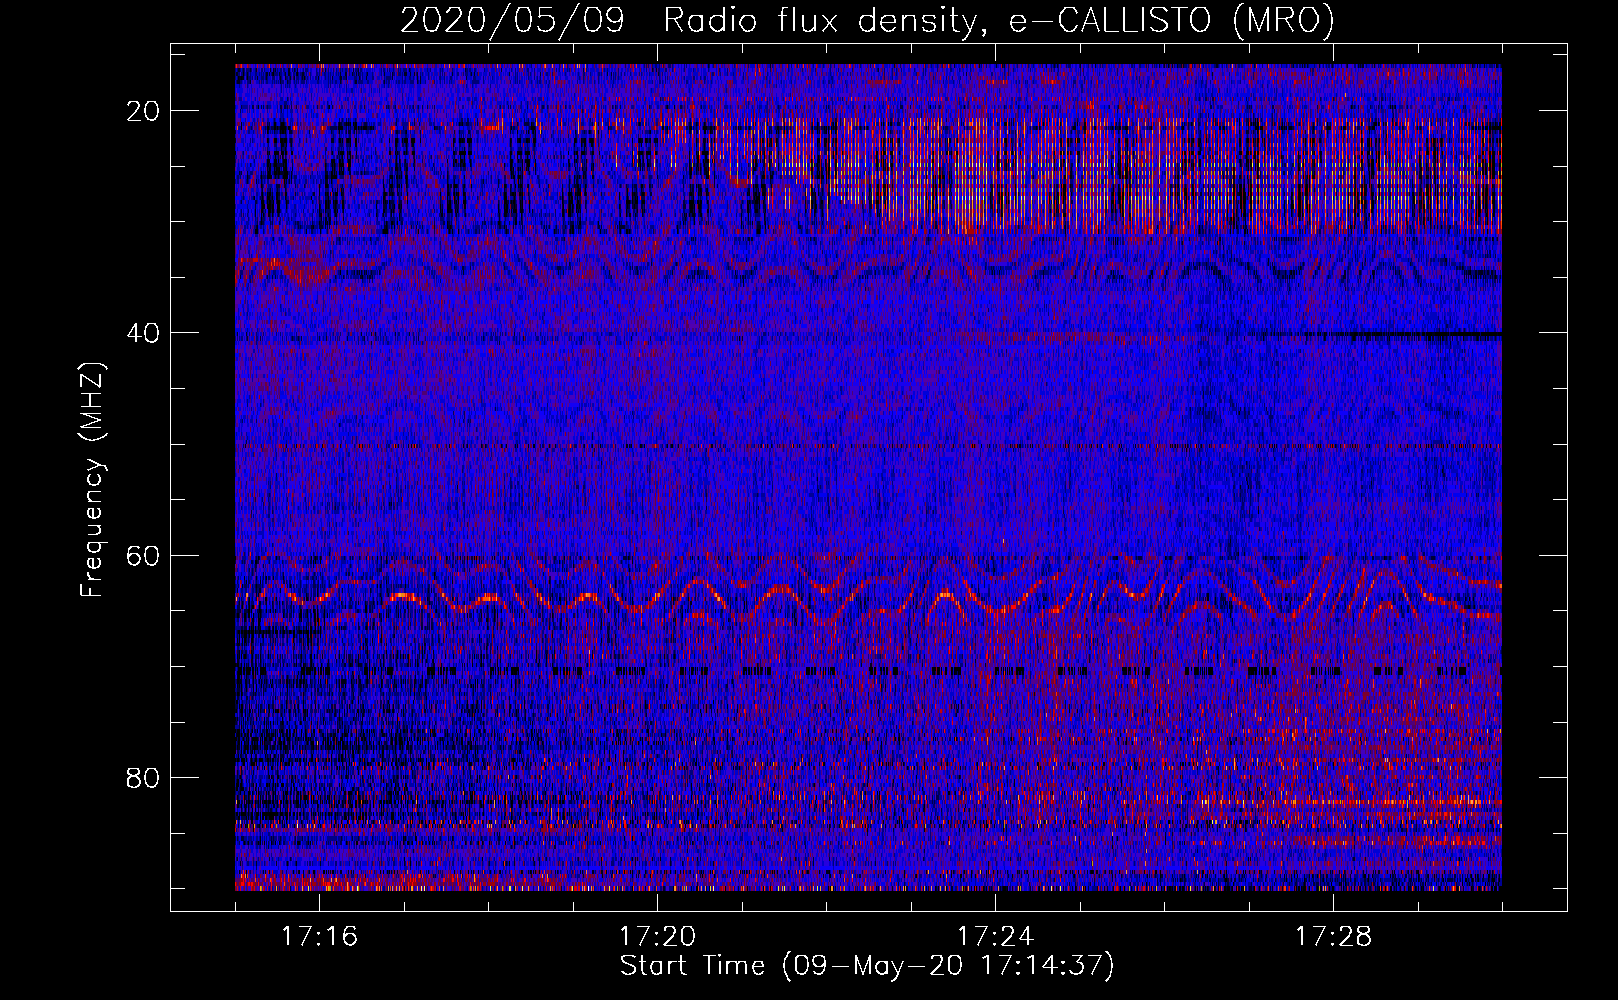This screenshot has height=1000, width=1618.
Task: Click the '40' frequency tick label
Action: point(144,333)
